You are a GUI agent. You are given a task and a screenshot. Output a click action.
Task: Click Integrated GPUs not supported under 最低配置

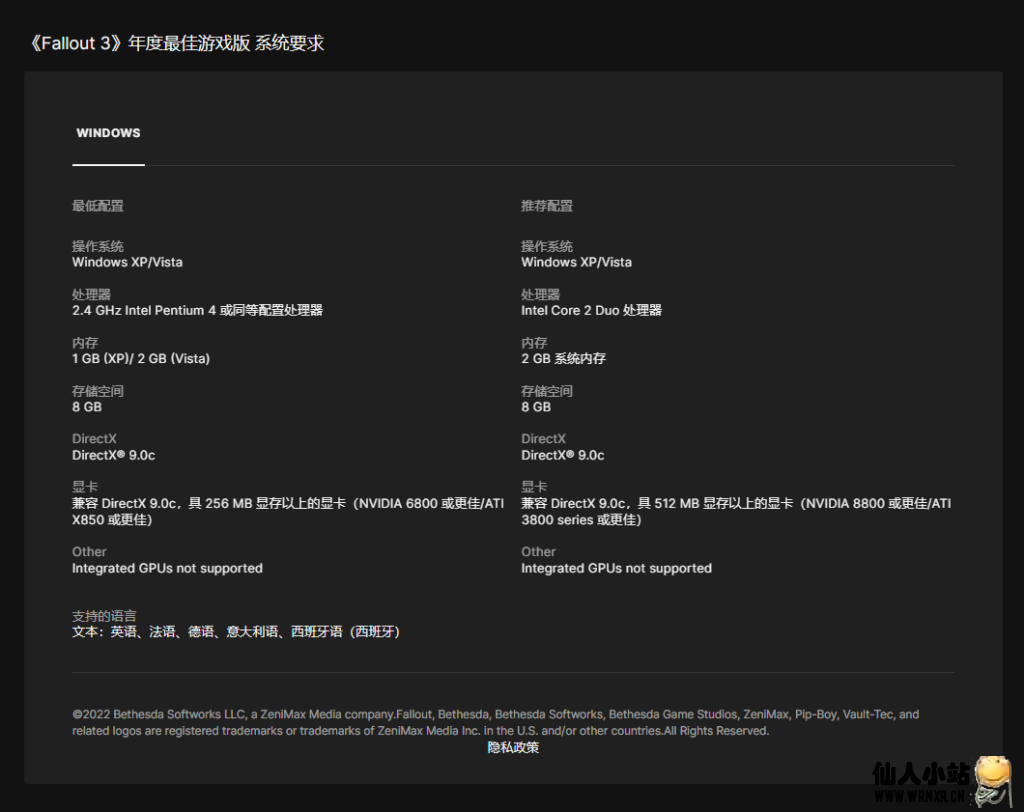pos(167,568)
